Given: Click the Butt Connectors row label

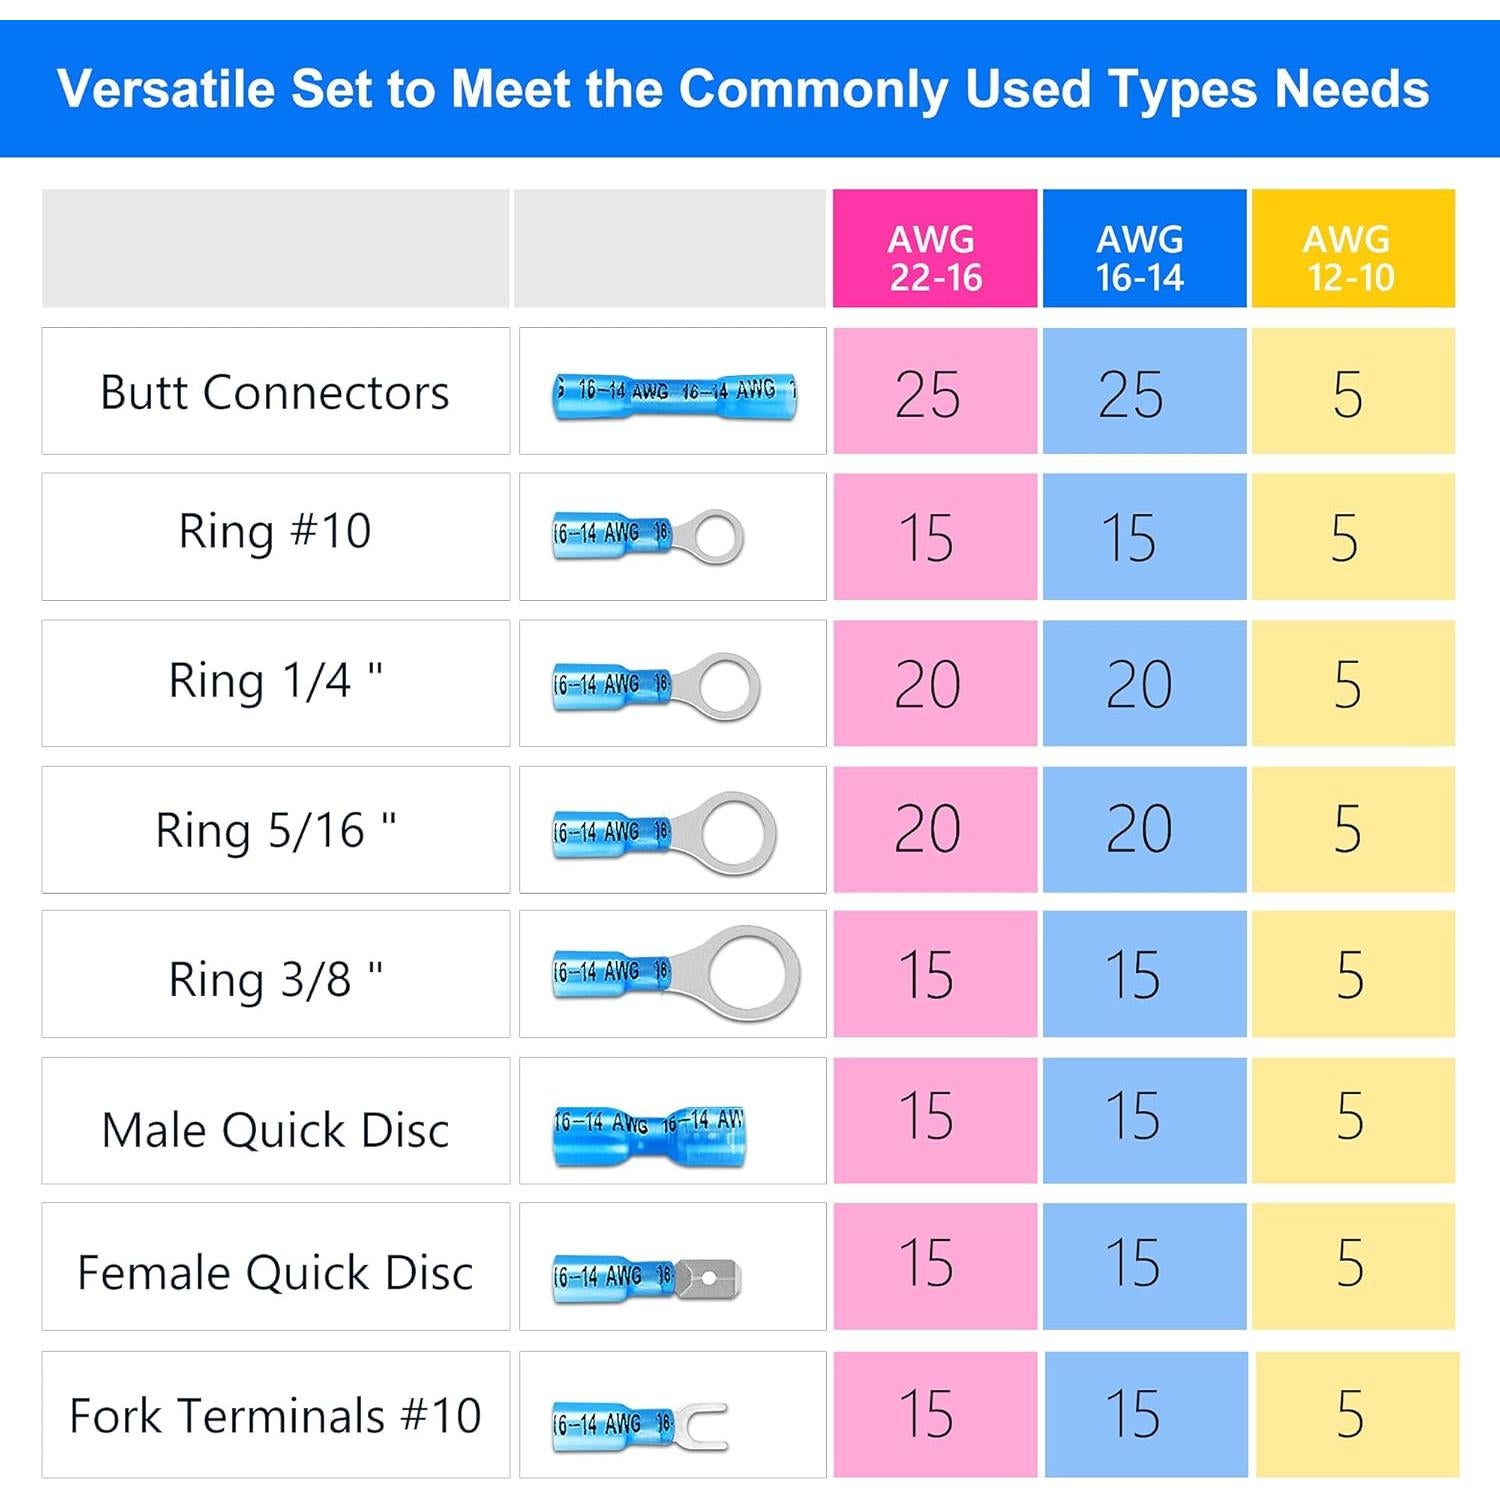Looking at the screenshot, I should click(x=275, y=392).
